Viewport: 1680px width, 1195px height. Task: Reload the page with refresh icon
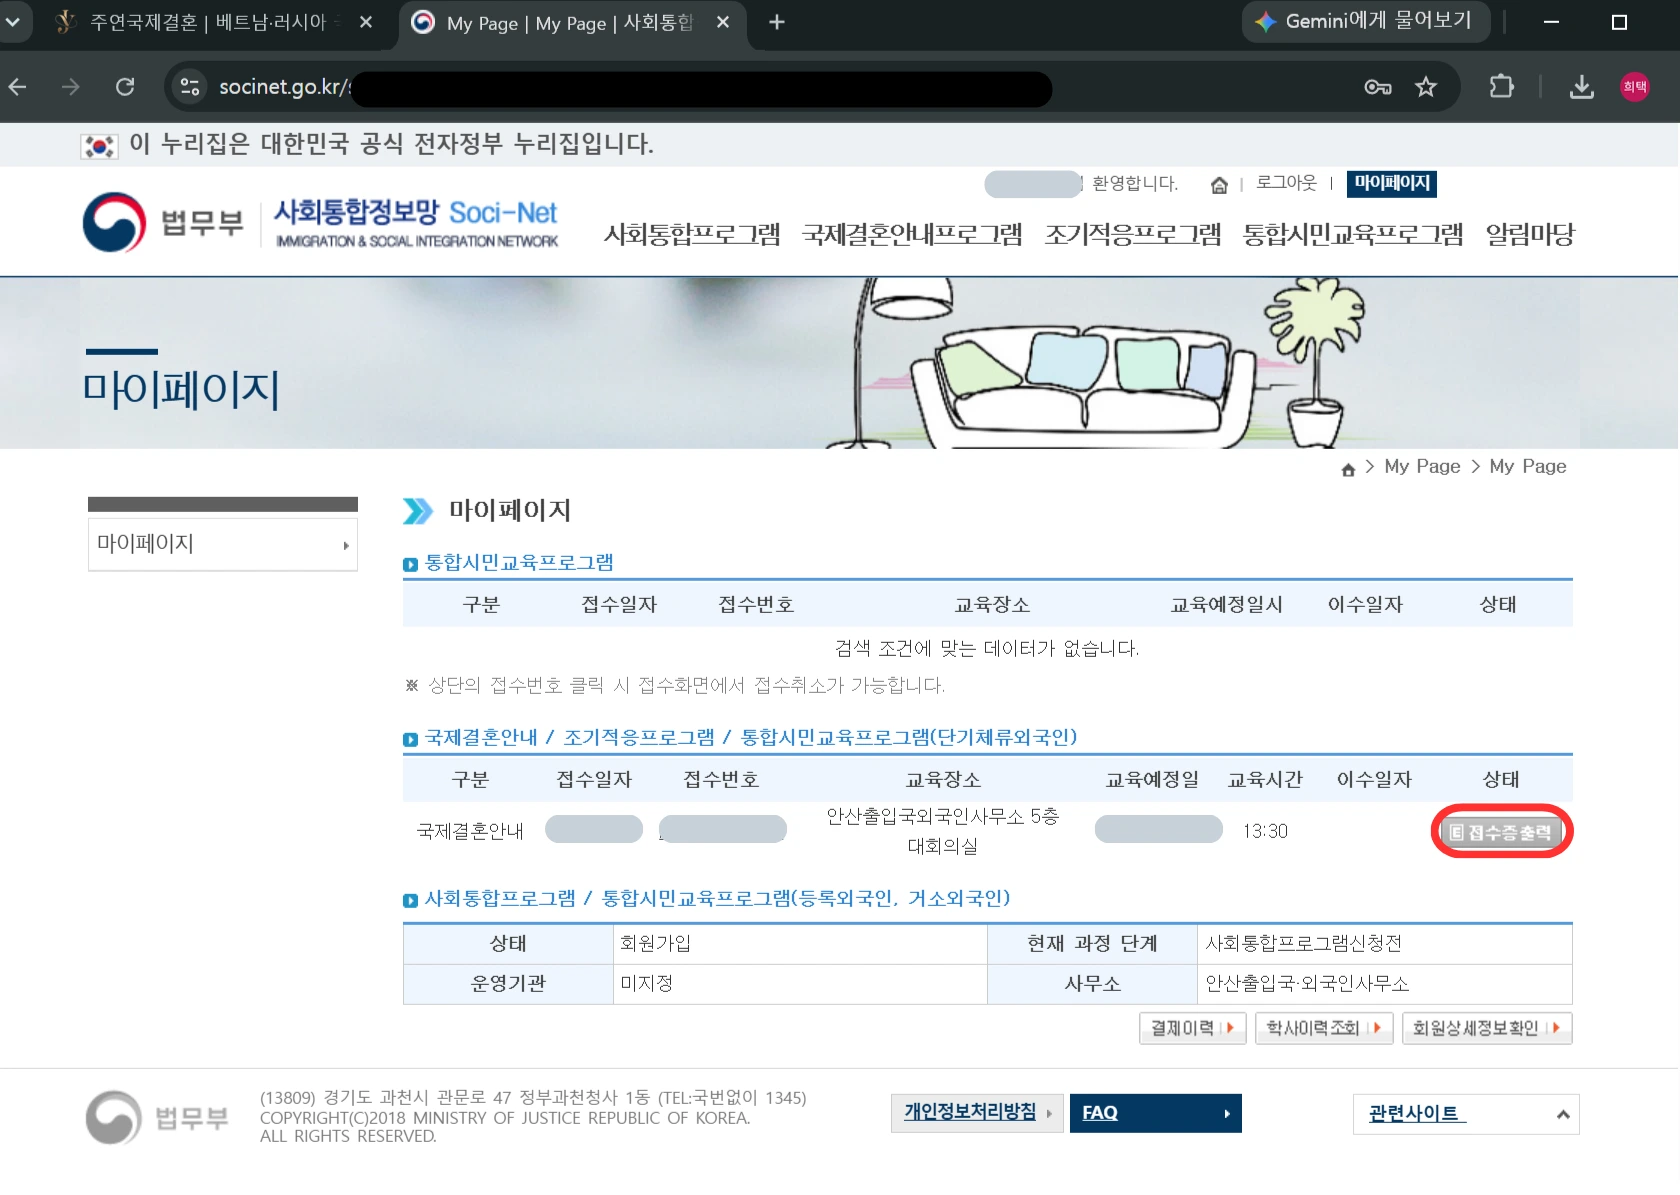[125, 87]
